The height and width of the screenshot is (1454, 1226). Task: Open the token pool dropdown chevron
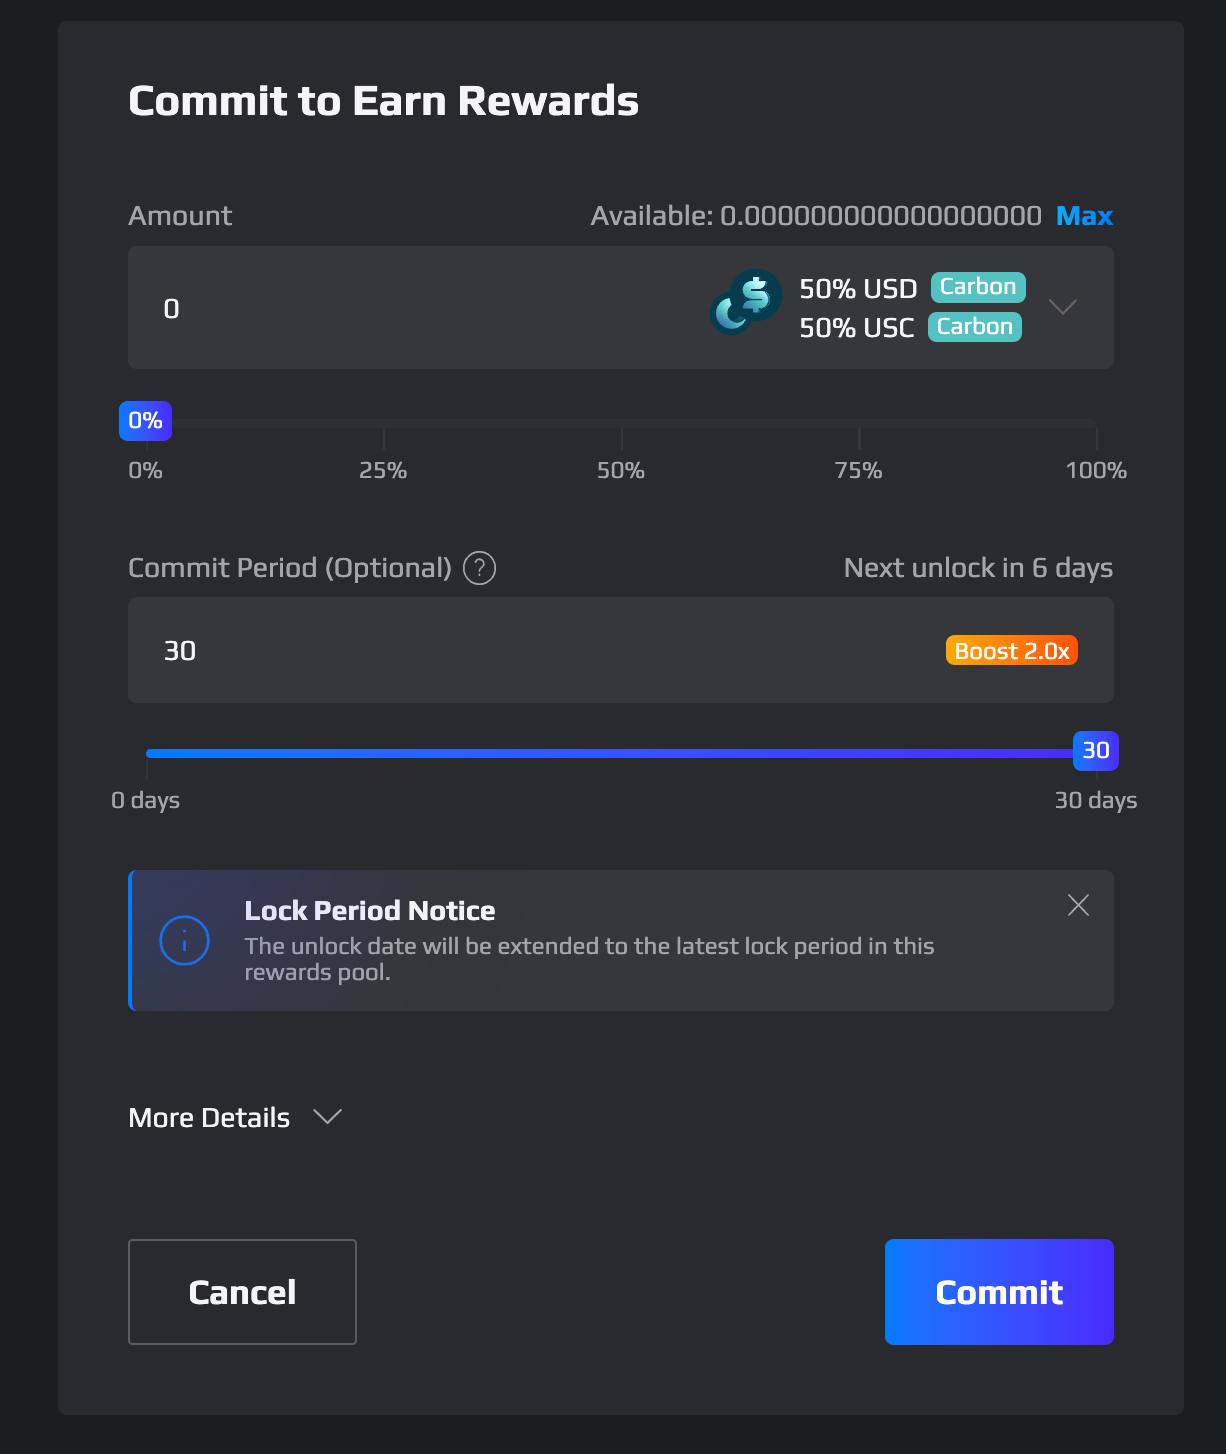coord(1063,307)
